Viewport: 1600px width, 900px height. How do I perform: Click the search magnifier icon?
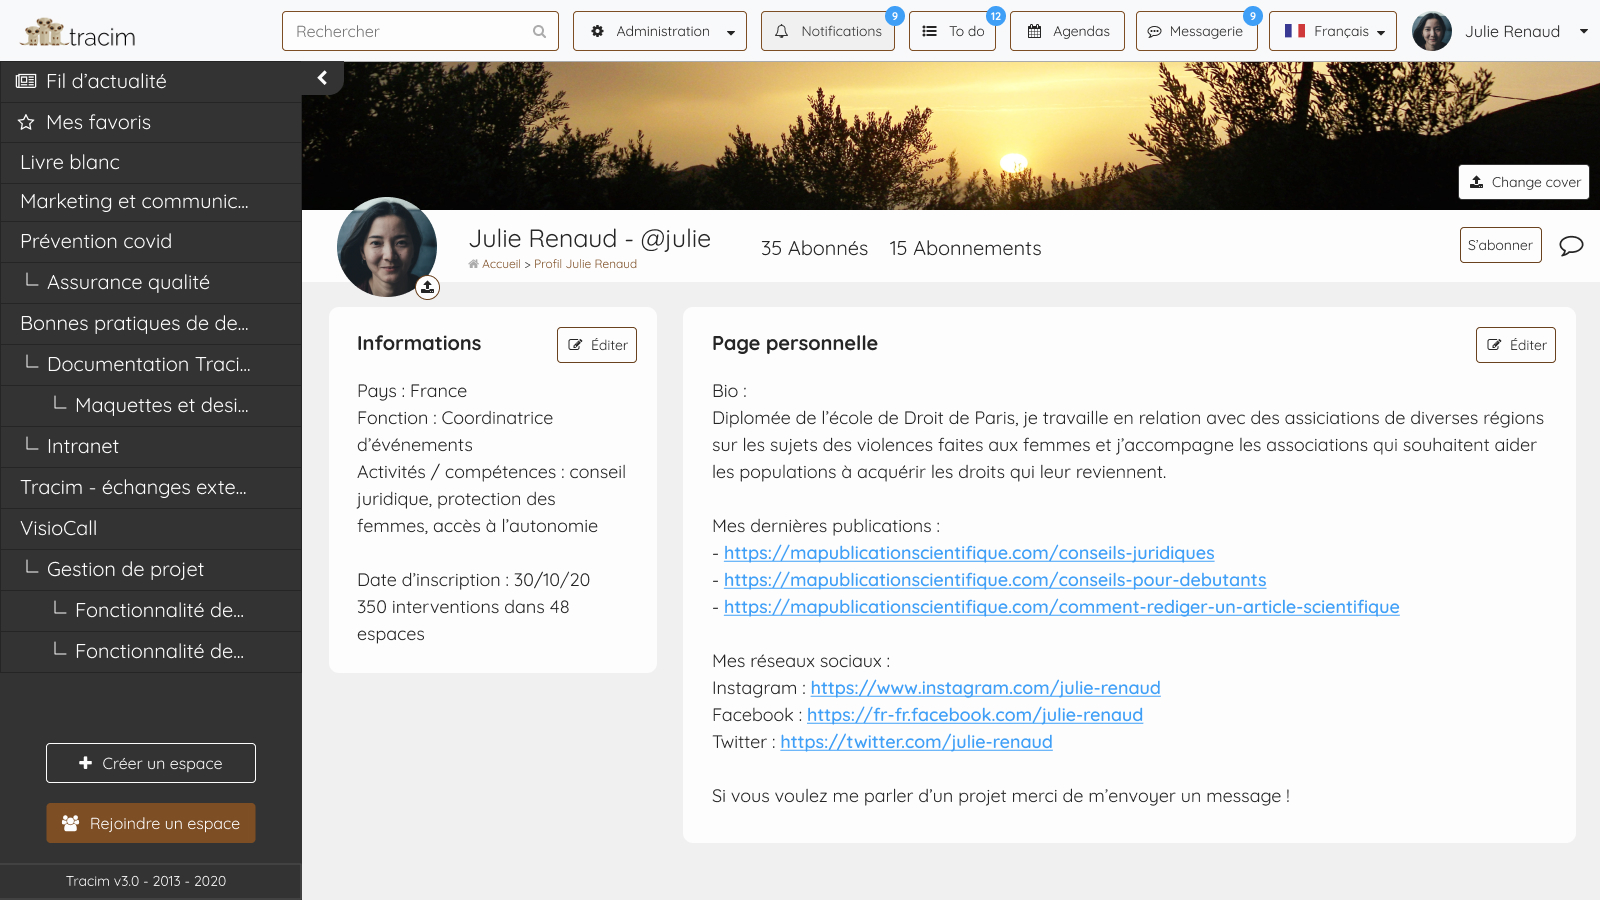(x=539, y=32)
